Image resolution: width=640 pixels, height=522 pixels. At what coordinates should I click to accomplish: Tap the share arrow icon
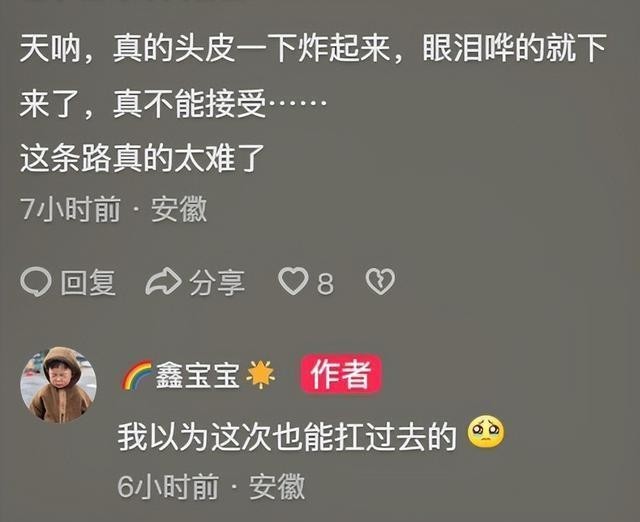point(163,282)
